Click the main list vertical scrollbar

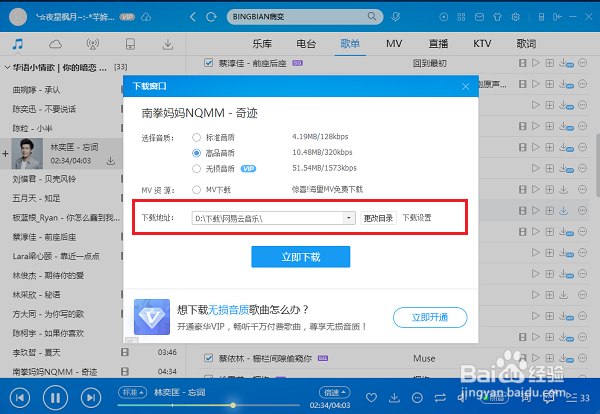597,165
